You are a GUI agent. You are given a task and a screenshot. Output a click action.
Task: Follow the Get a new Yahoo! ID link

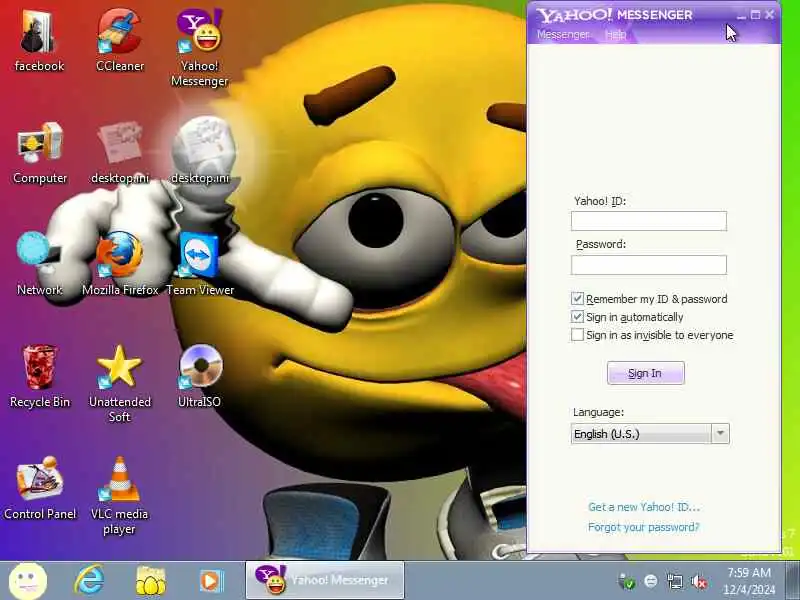tap(644, 507)
